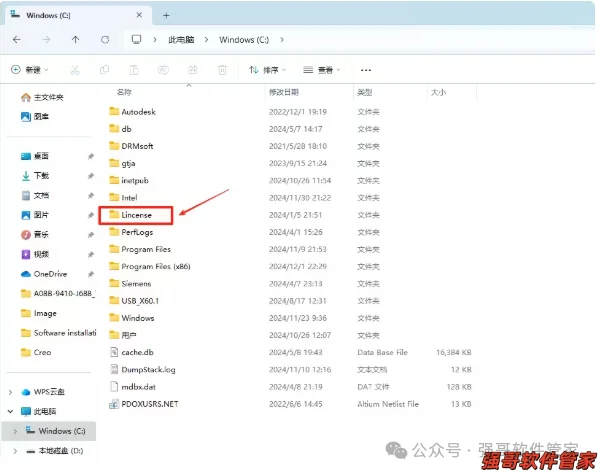The width and height of the screenshot is (598, 474).
Task: Select Image folder in sidebar
Action: (39, 313)
